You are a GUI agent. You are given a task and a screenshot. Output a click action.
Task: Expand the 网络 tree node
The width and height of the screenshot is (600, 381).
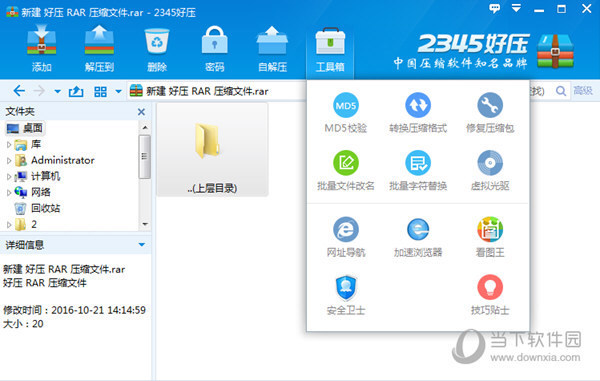point(9,192)
